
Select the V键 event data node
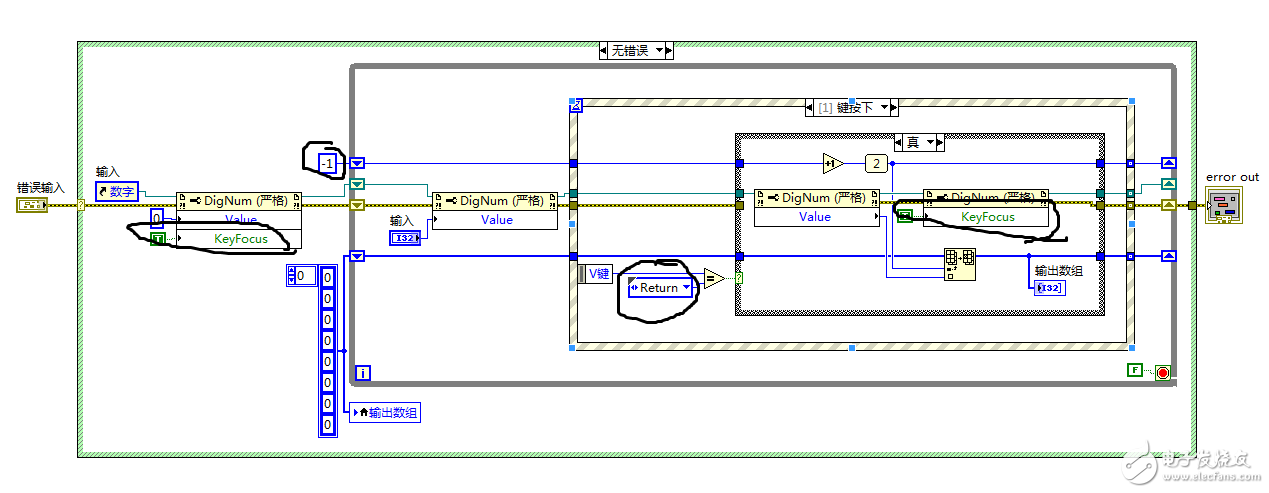click(595, 272)
